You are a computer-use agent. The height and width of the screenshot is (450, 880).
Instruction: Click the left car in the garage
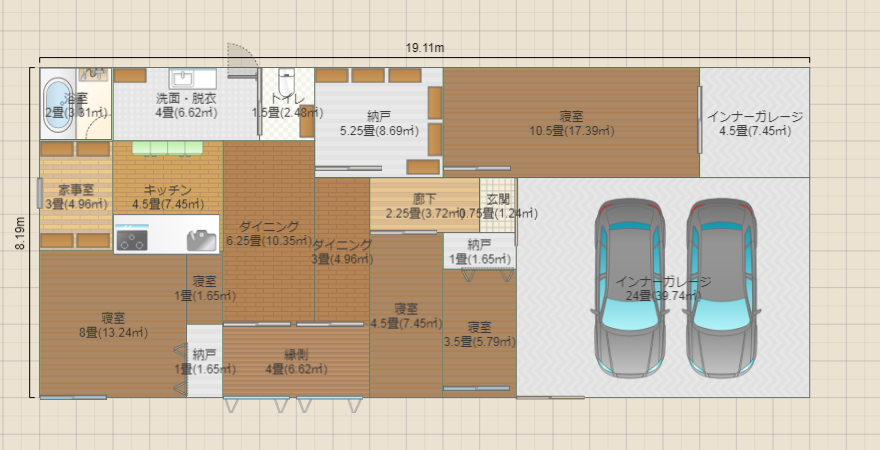(x=629, y=285)
